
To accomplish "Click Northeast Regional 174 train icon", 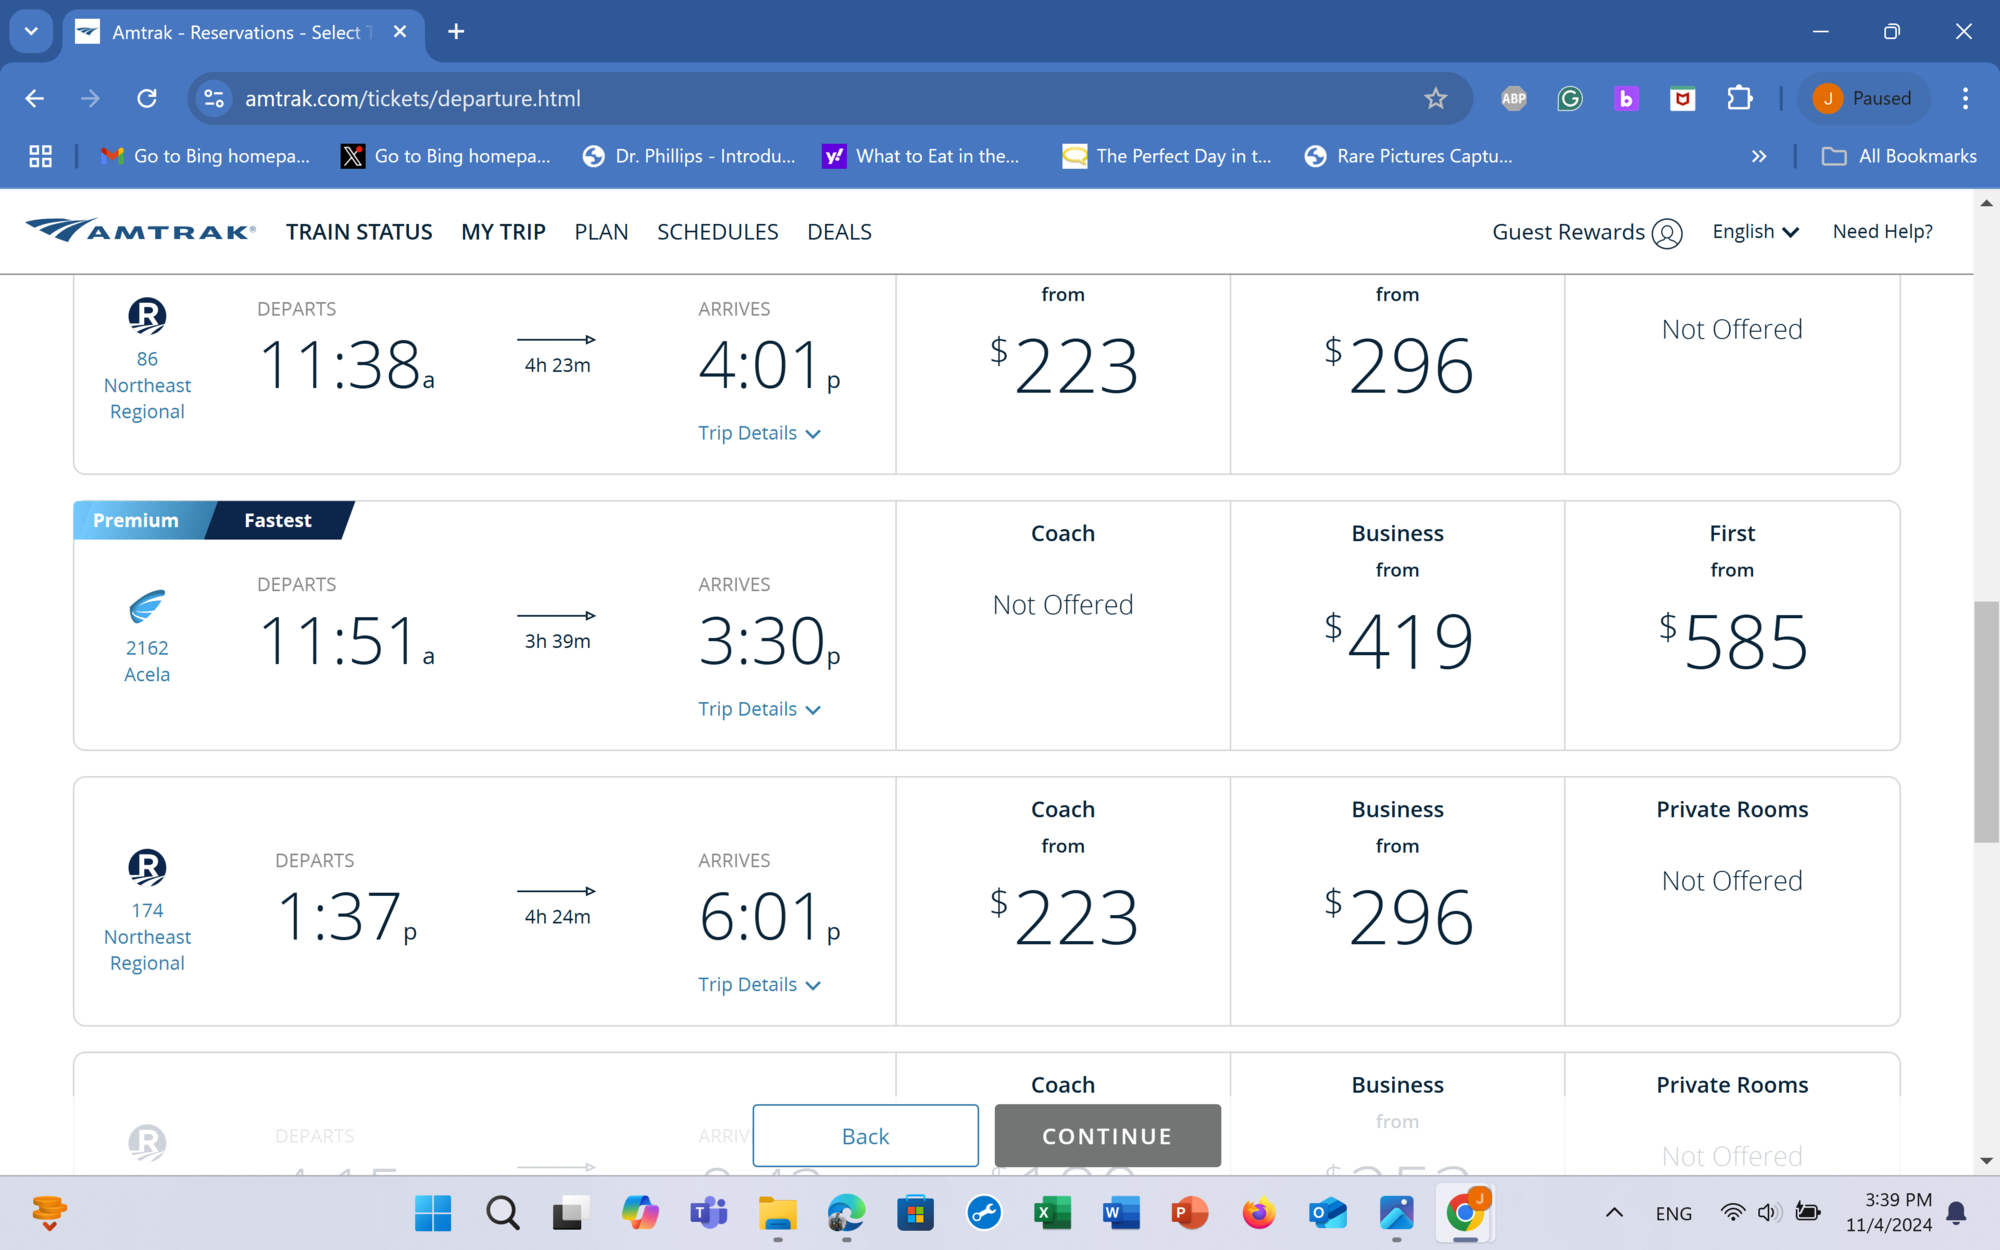I will tap(147, 867).
